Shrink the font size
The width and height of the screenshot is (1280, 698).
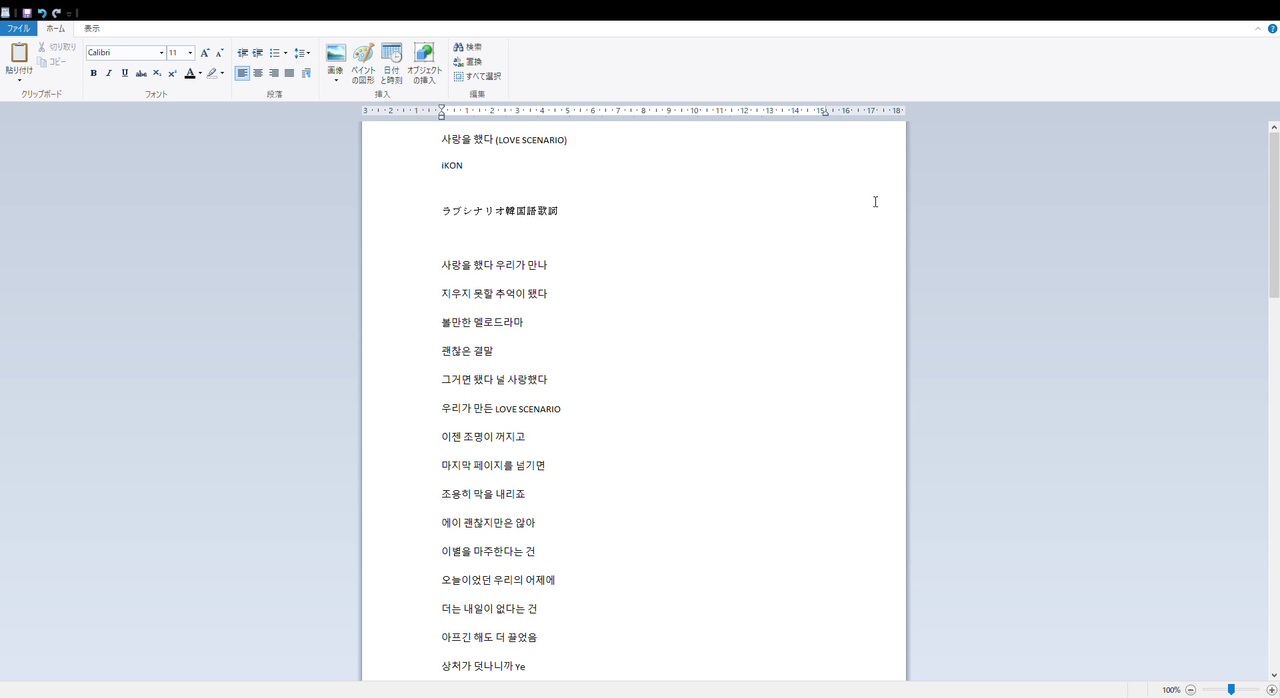click(220, 53)
